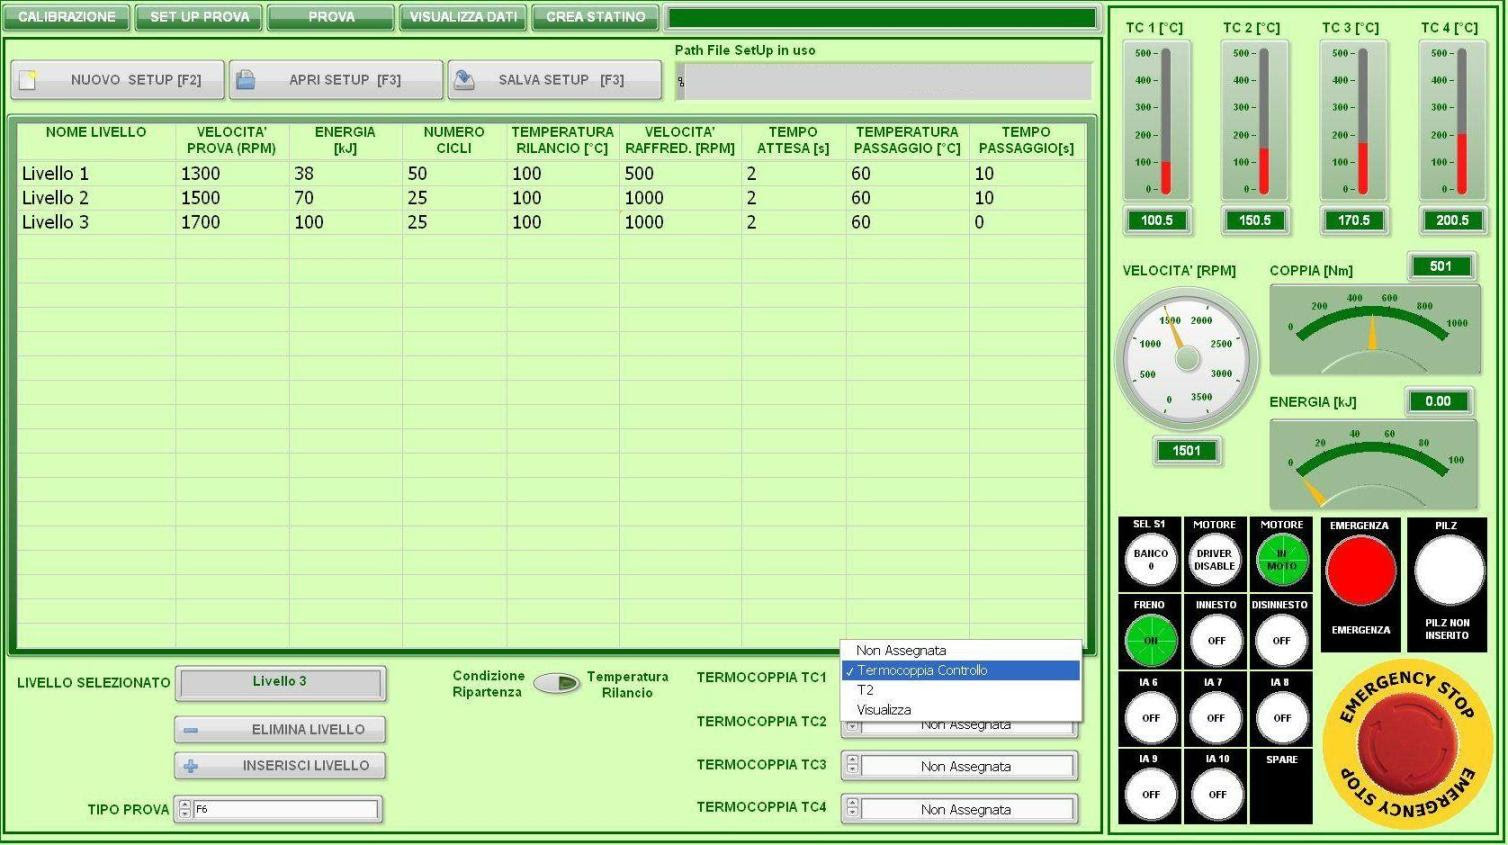Click the NUMERO CICLI column header

(454, 140)
